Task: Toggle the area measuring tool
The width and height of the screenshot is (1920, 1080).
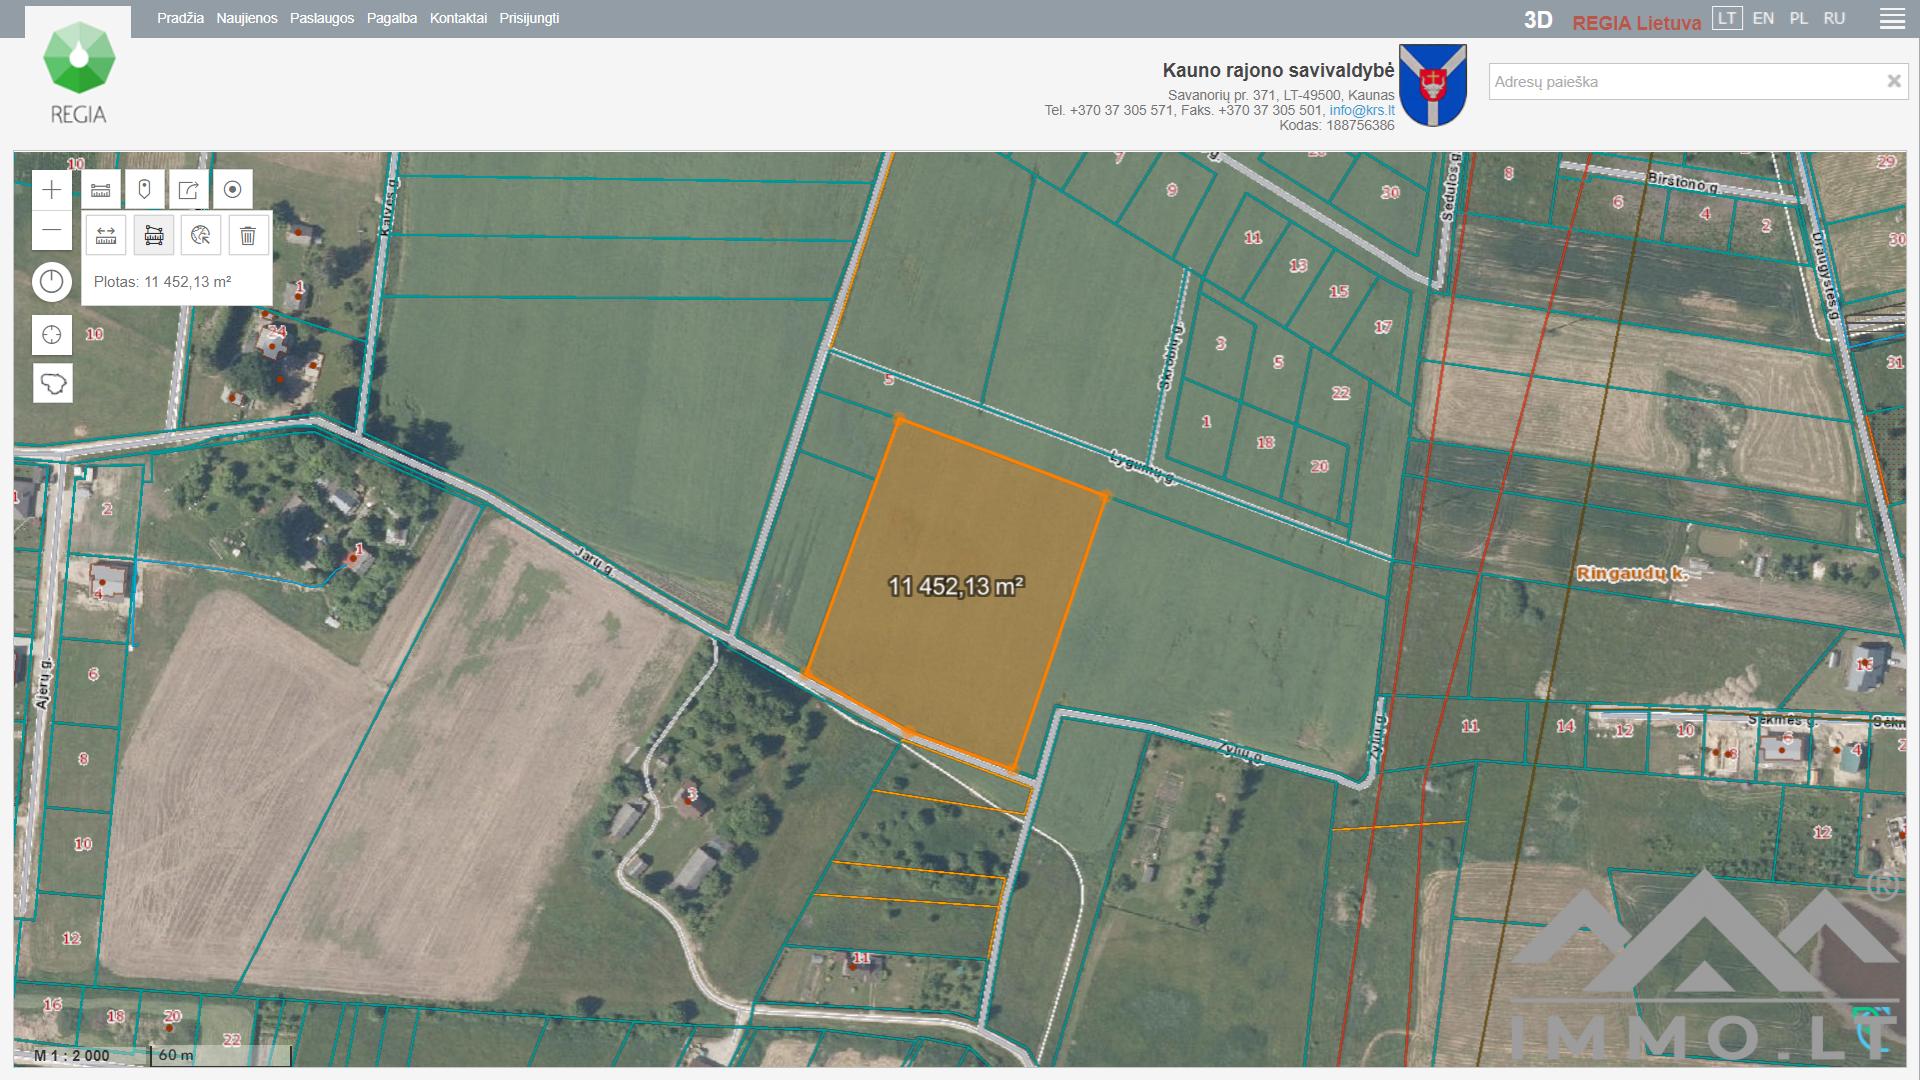Action: click(154, 236)
